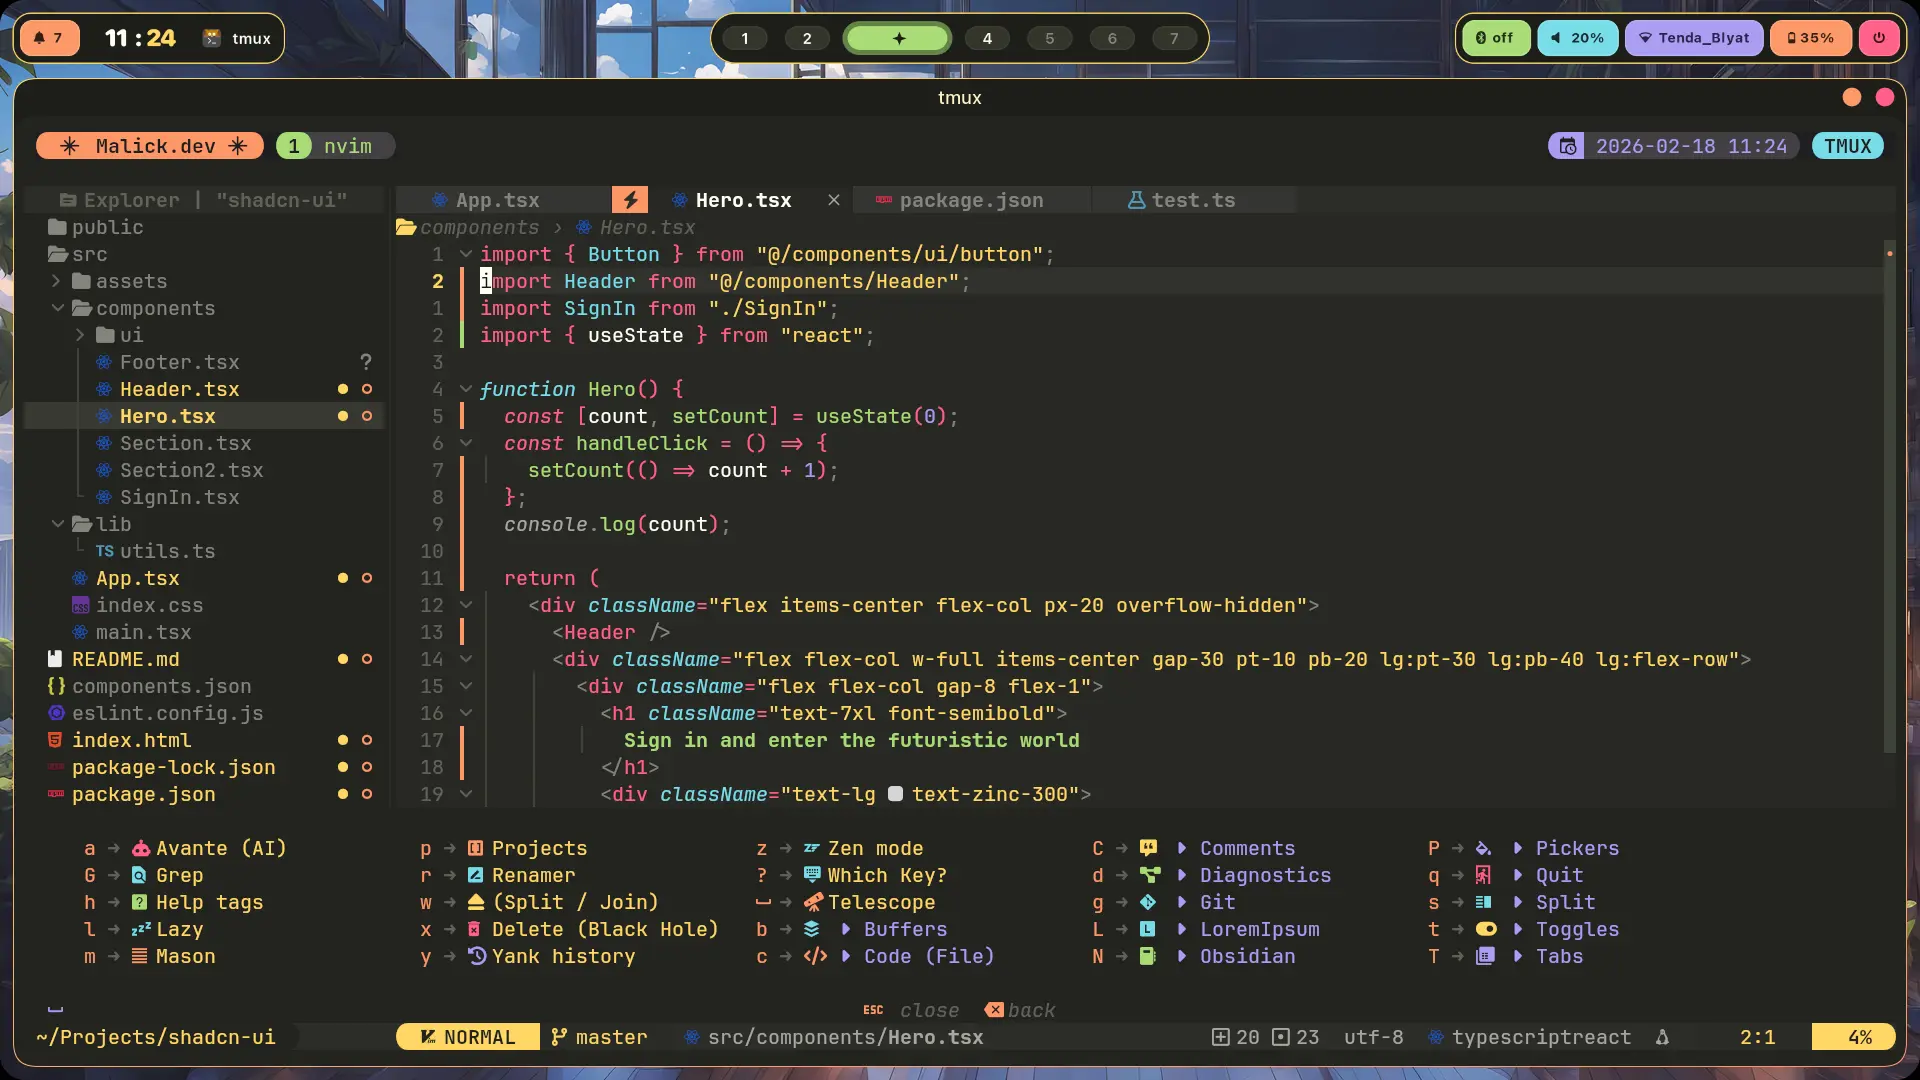Screen dimensions: 1920x1080
Task: Click the Toggles switch icon
Action: tap(1486, 929)
